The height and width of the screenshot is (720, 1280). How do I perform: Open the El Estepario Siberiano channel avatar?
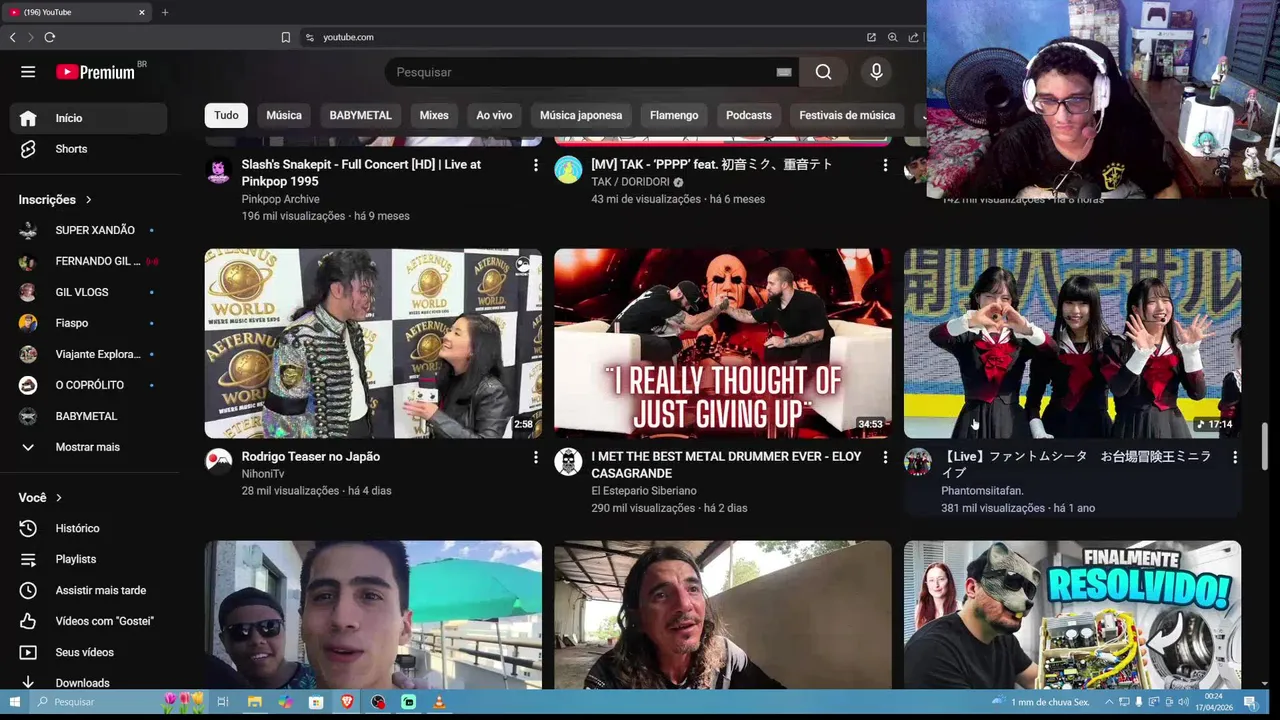[568, 461]
